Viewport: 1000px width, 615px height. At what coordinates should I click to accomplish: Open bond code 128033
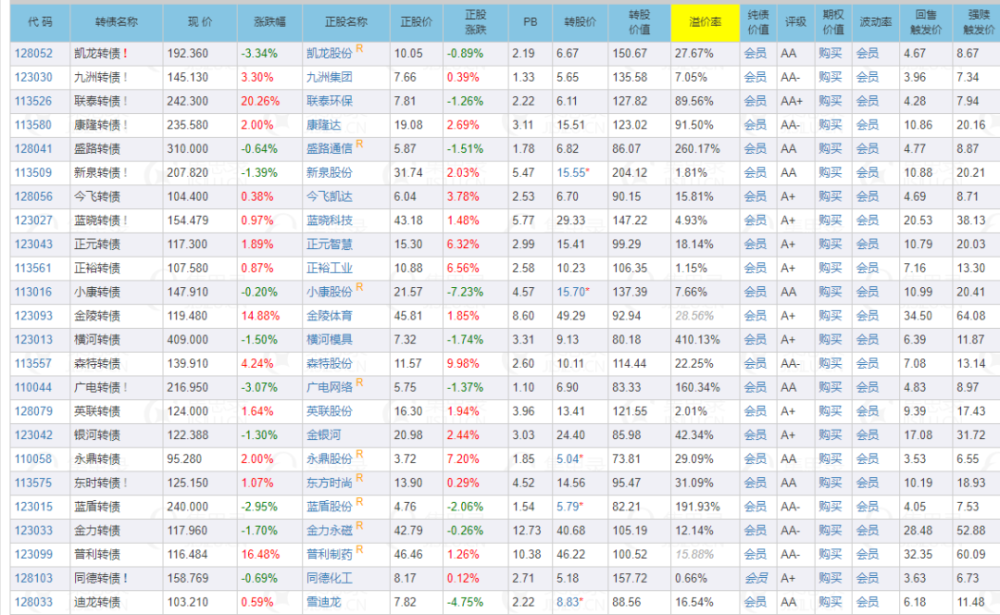[x=34, y=602]
